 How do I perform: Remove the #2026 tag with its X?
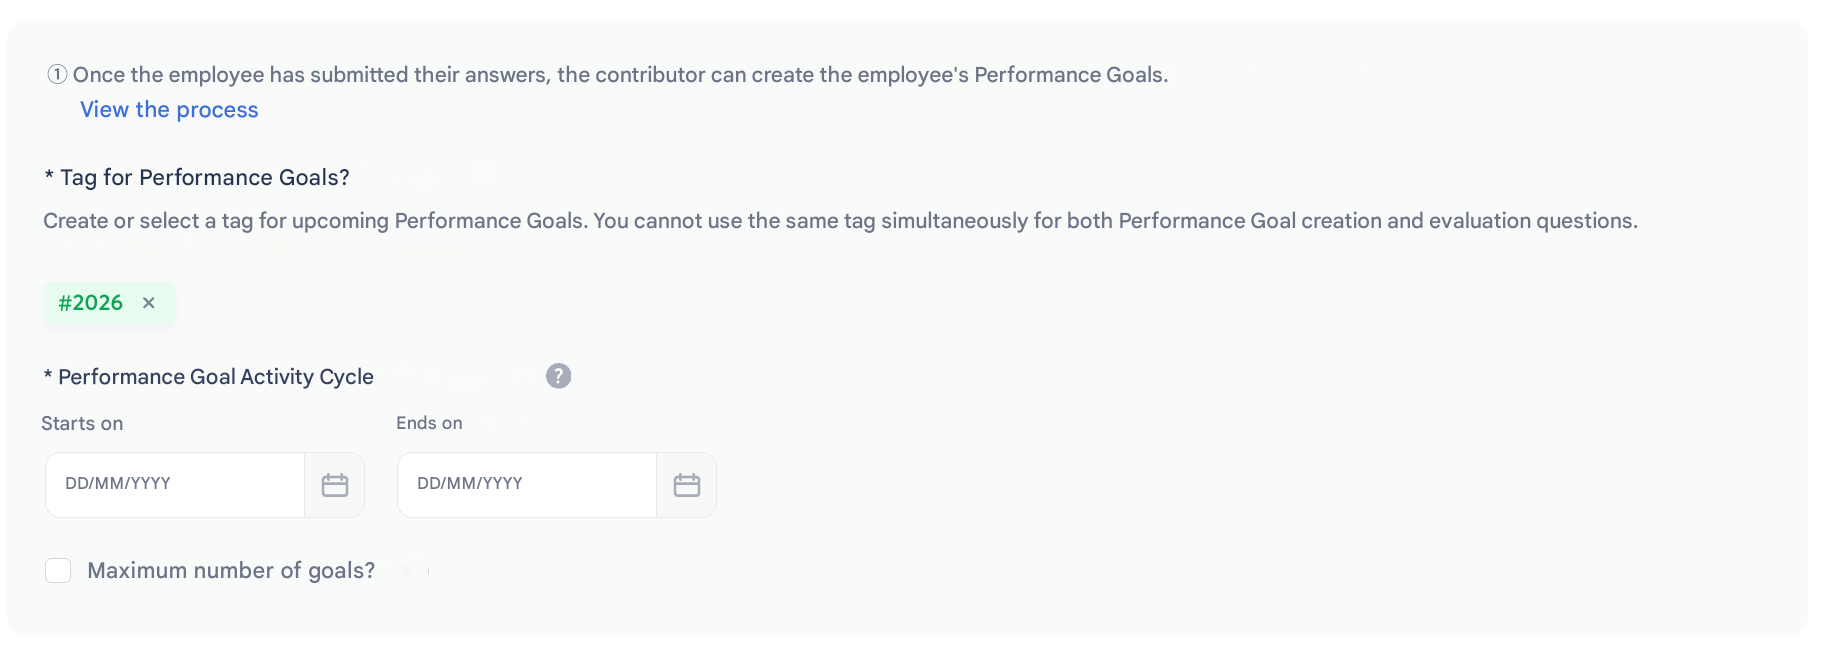149,303
